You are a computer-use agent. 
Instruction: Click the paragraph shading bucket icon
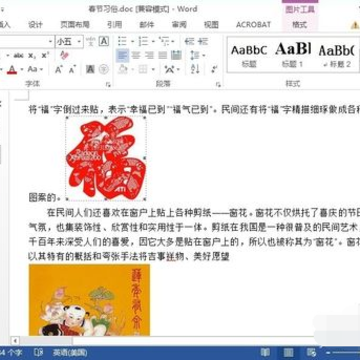123,69
